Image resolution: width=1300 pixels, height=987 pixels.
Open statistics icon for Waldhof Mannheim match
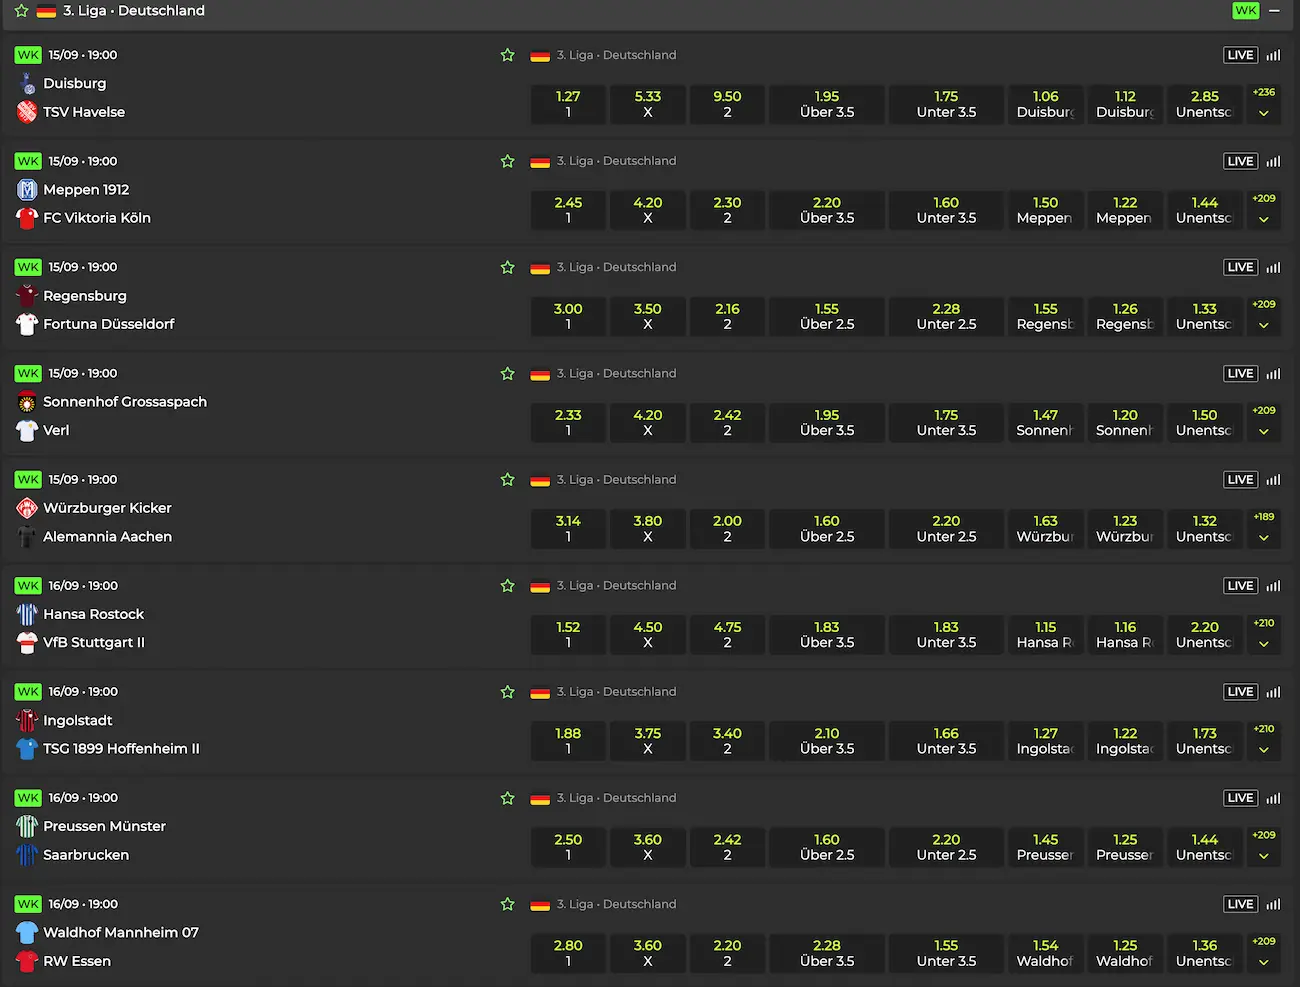pos(1273,904)
